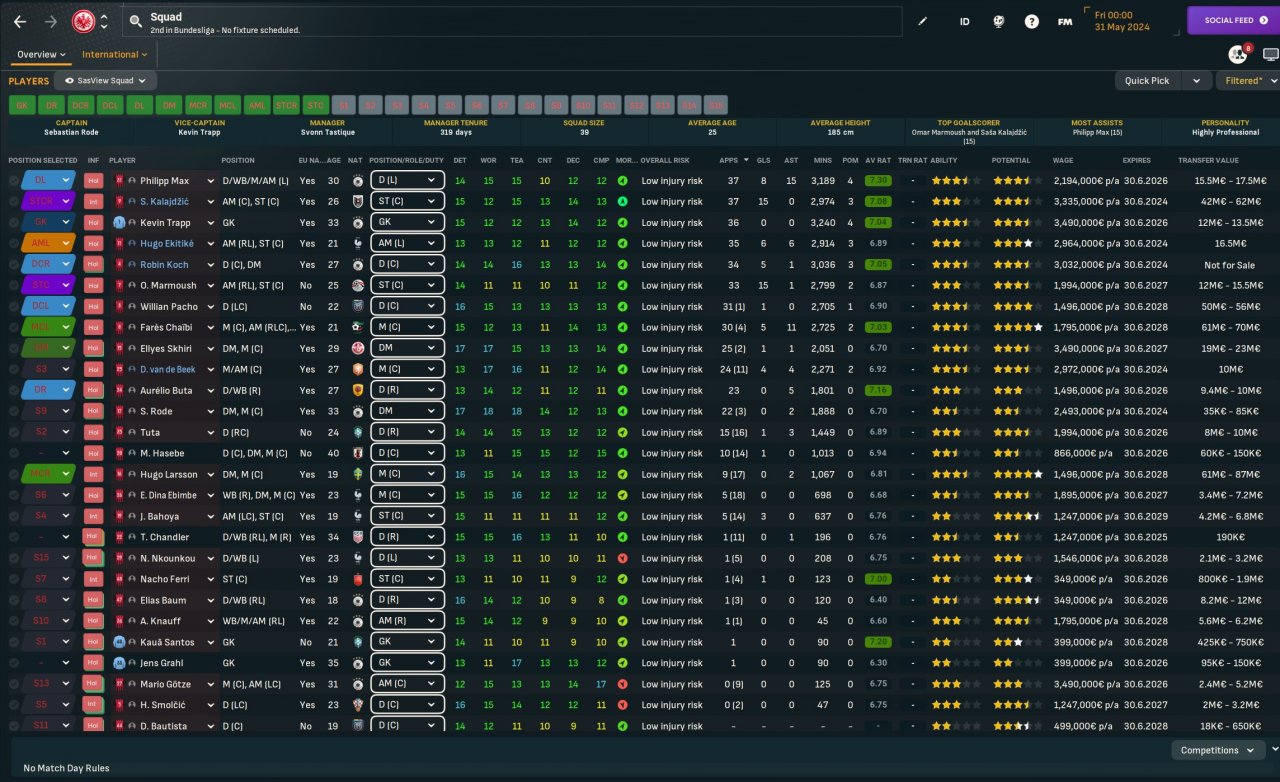Image resolution: width=1280 pixels, height=782 pixels.
Task: Click the pencil edit icon
Action: coord(923,21)
